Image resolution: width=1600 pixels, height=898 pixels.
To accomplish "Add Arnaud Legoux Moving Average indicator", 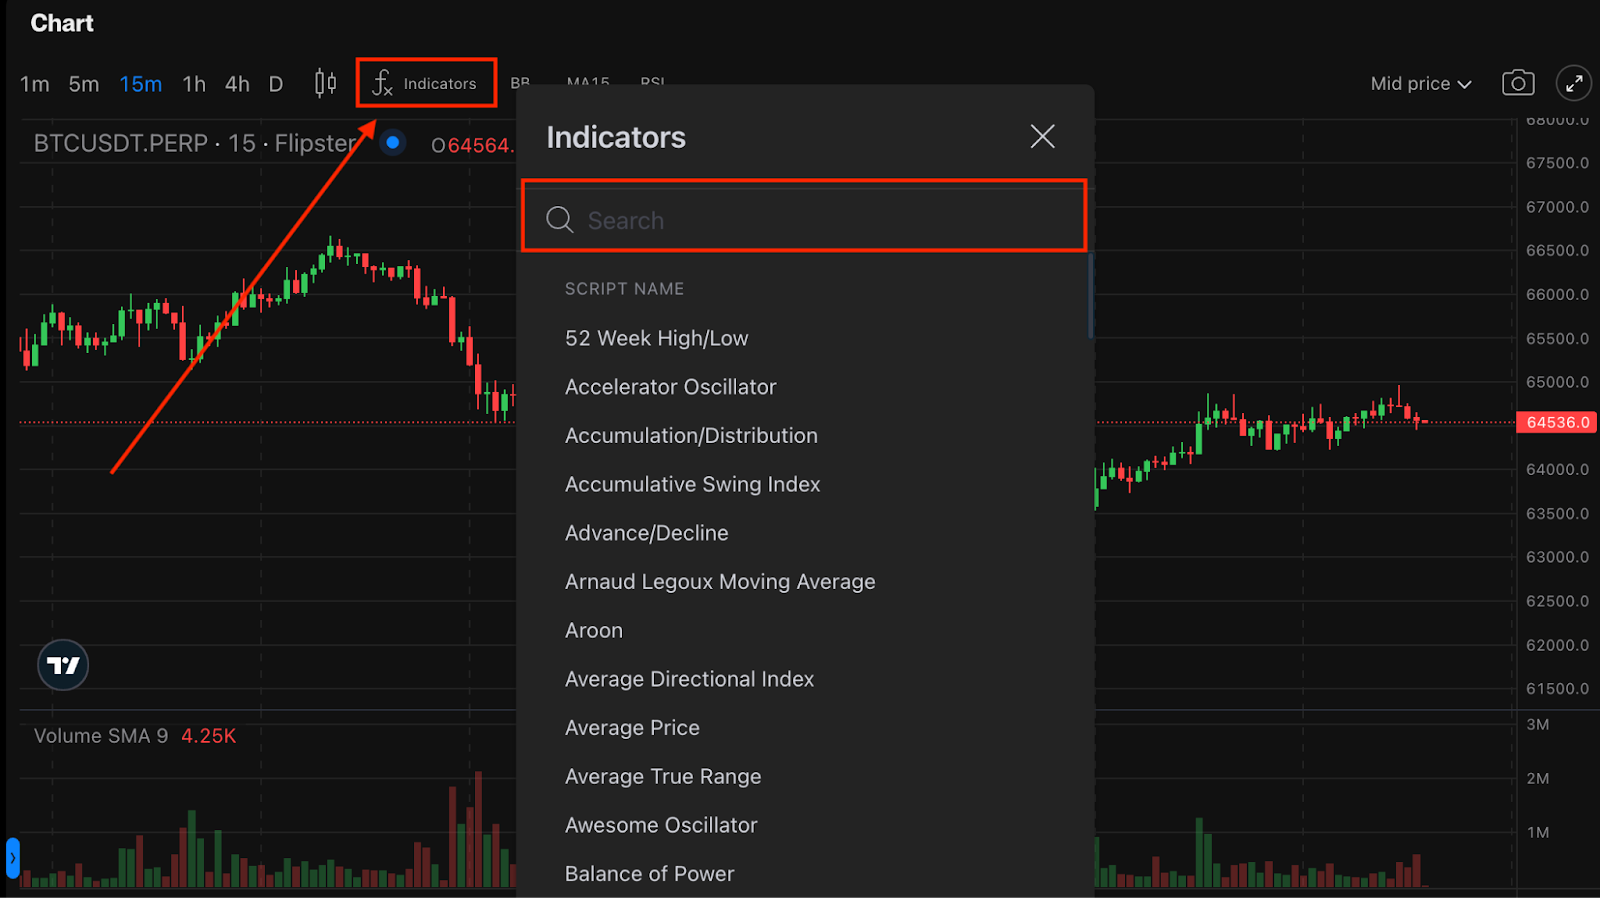I will point(720,582).
